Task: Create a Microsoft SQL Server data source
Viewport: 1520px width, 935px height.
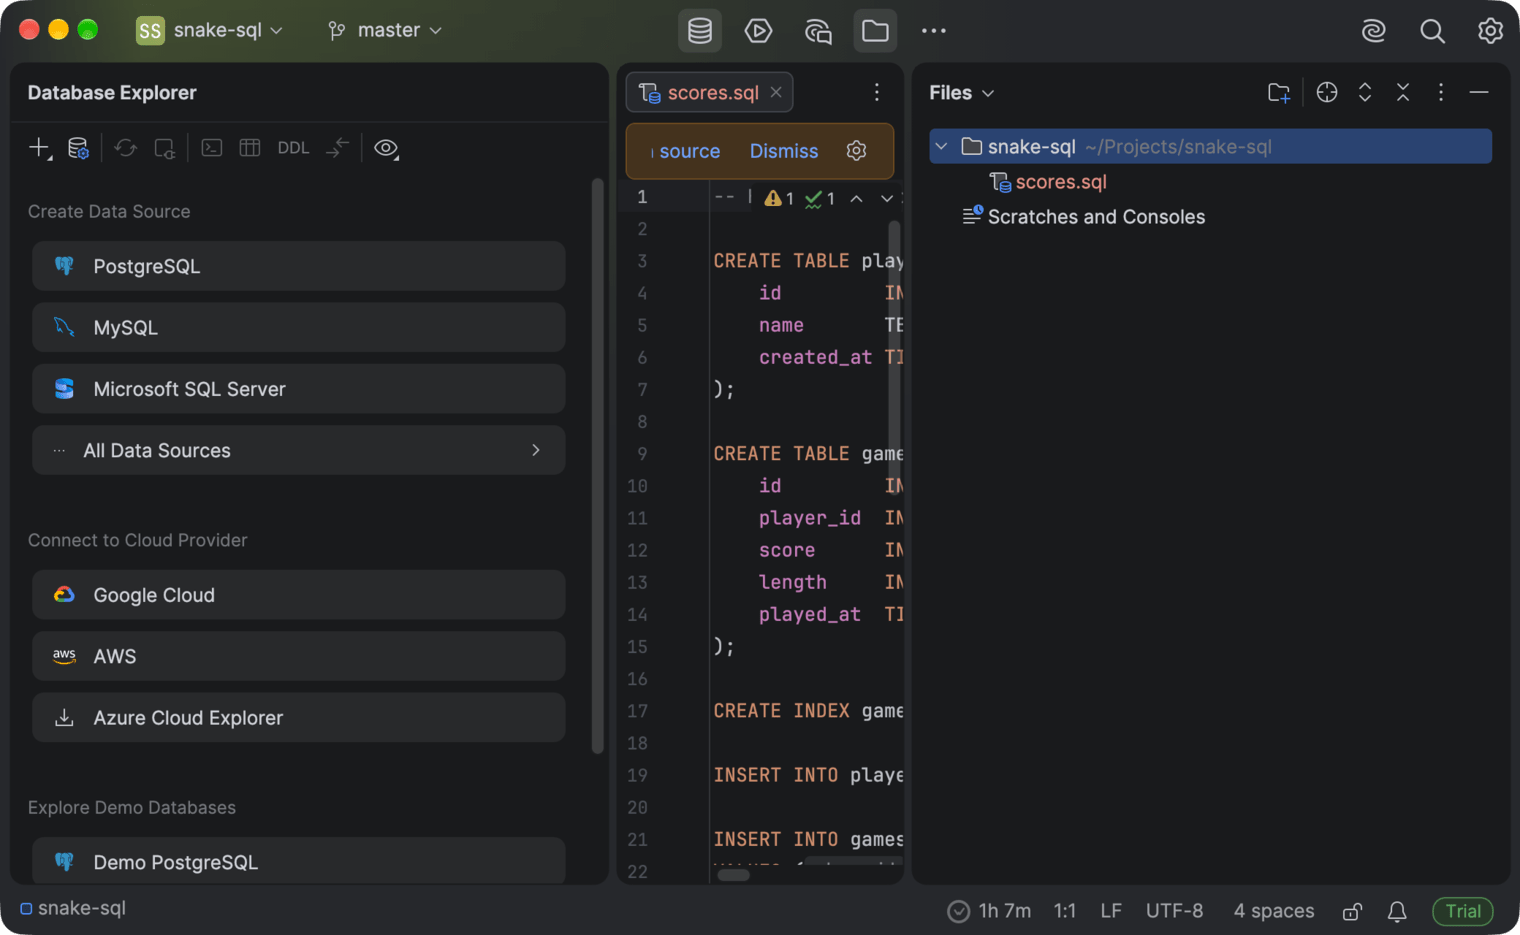Action: click(x=299, y=389)
